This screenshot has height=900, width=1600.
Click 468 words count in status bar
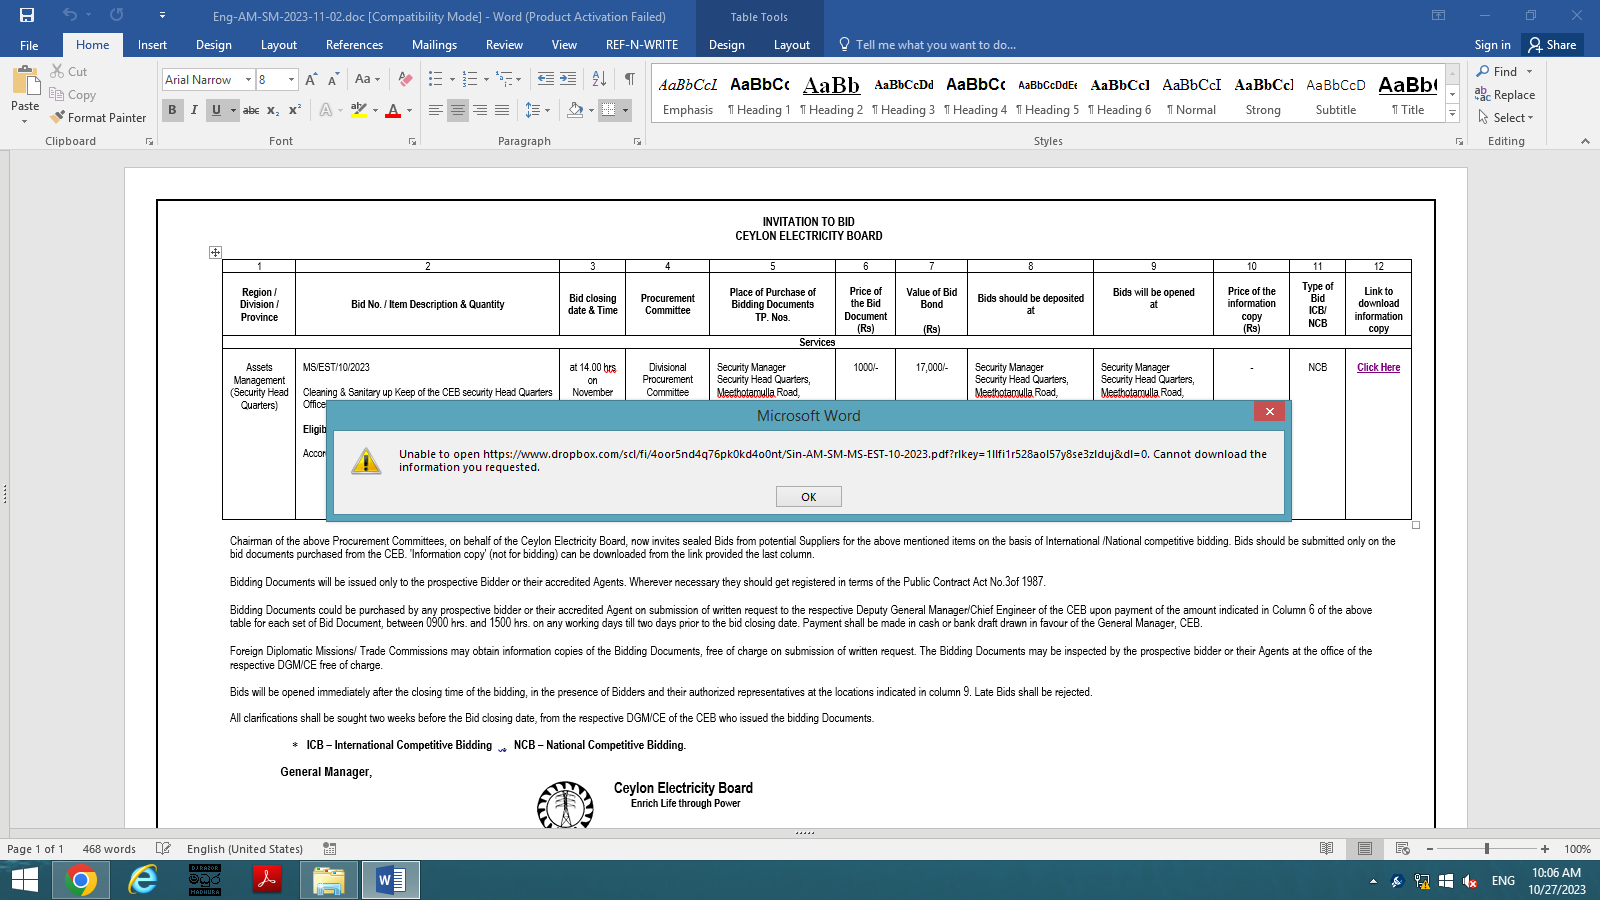point(109,849)
